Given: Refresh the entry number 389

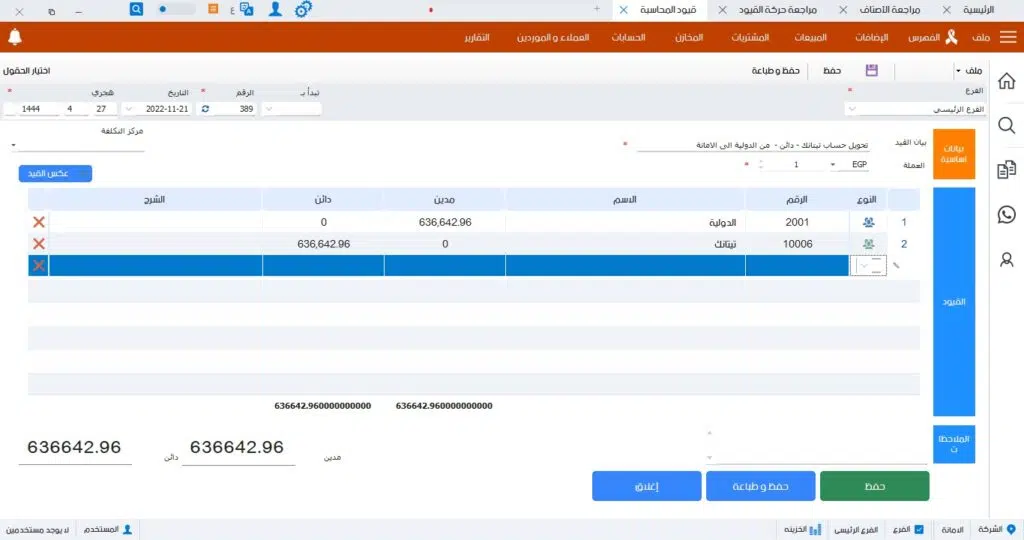Looking at the screenshot, I should (x=206, y=109).
